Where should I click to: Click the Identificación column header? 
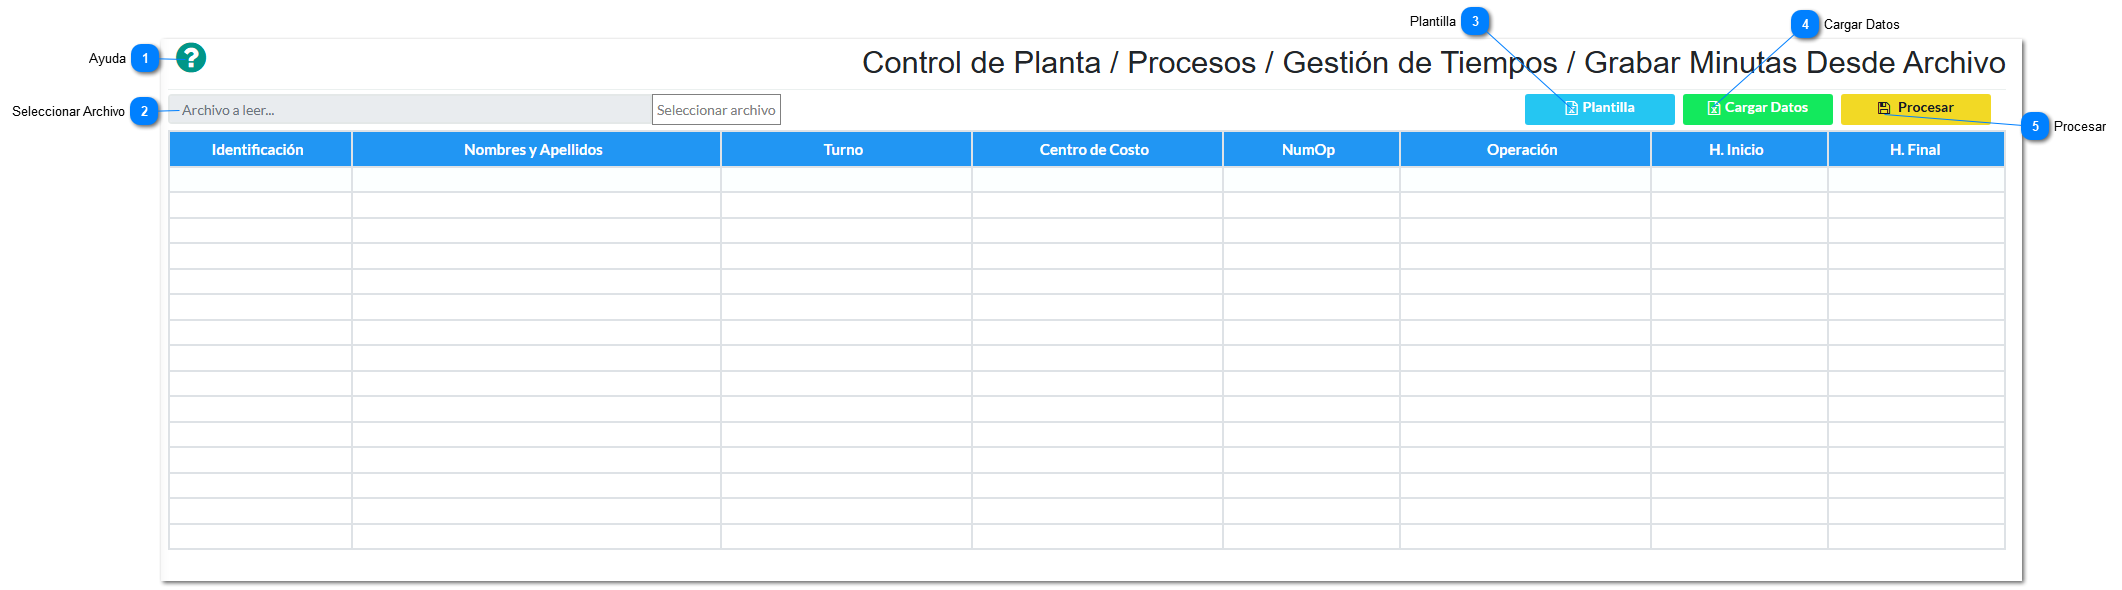pyautogui.click(x=260, y=150)
